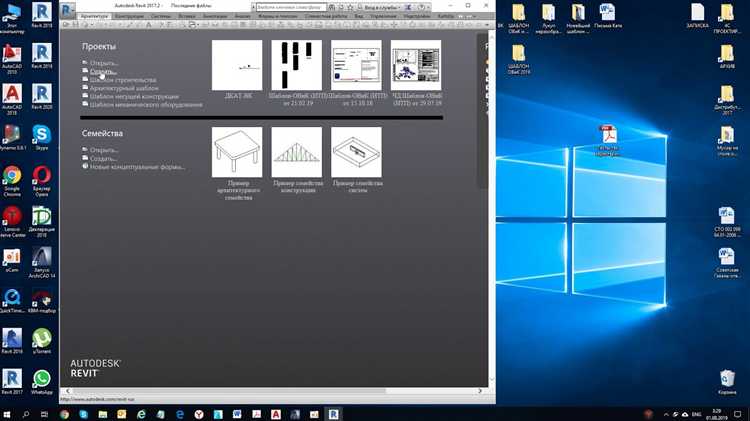Click the QuickTime desktop icon
The height and width of the screenshot is (421, 750).
12,300
